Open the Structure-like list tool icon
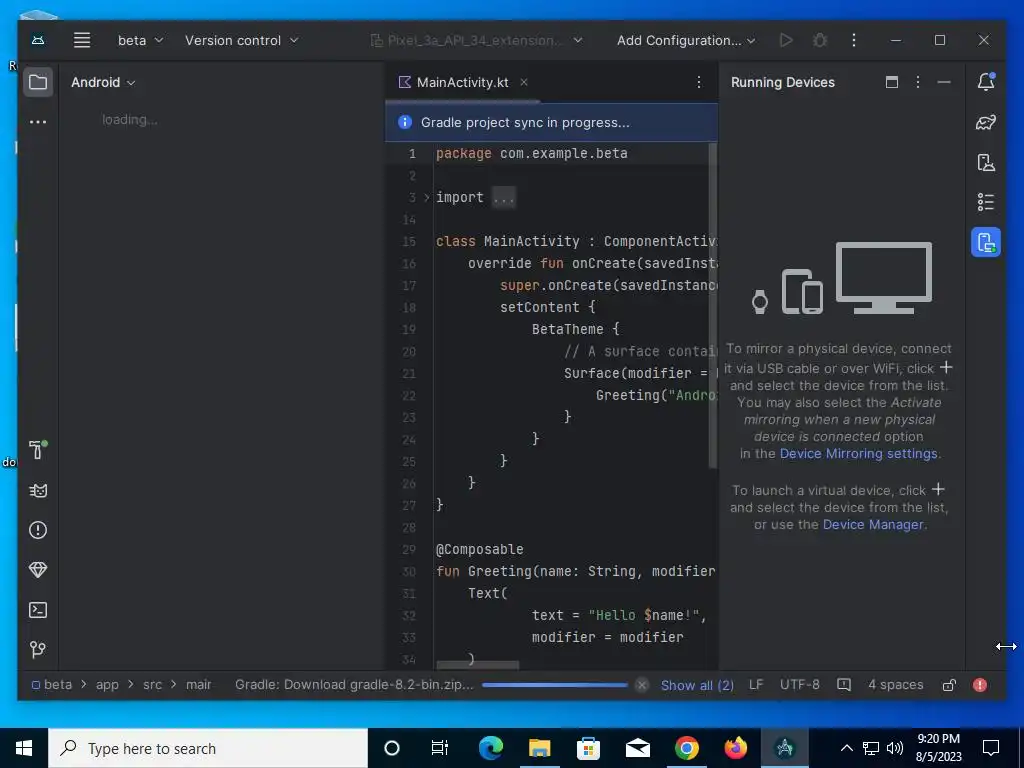The image size is (1024, 768). 985,202
